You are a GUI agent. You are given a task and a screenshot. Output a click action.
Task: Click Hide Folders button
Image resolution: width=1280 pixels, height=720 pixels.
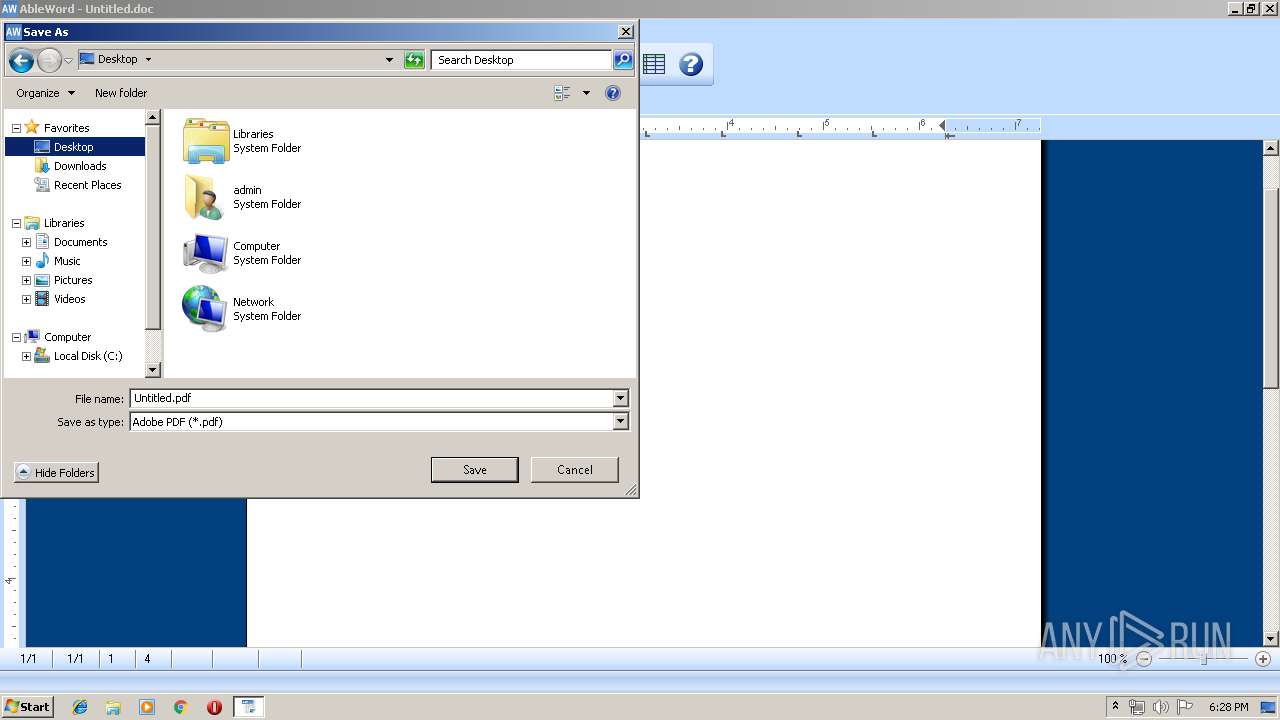click(57, 473)
